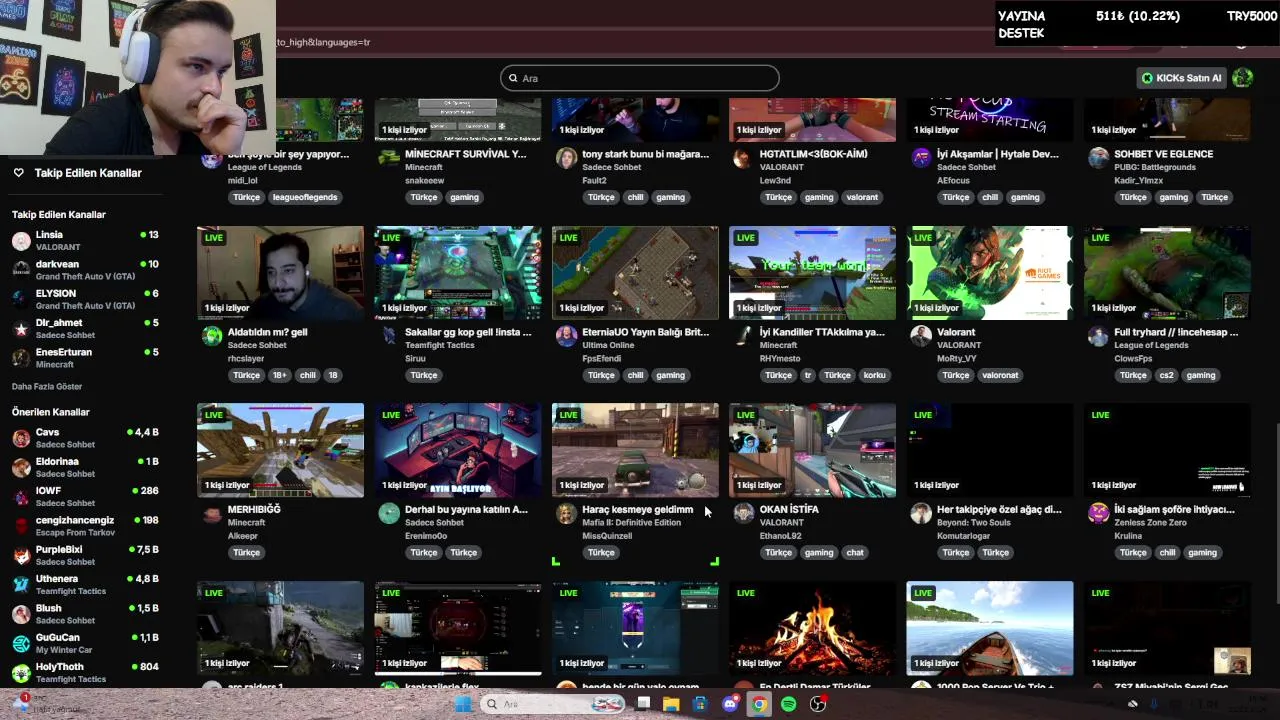Open Sakallar gg kop gel Teamfight Tactics thumbnail
The height and width of the screenshot is (720, 1280).
point(458,273)
